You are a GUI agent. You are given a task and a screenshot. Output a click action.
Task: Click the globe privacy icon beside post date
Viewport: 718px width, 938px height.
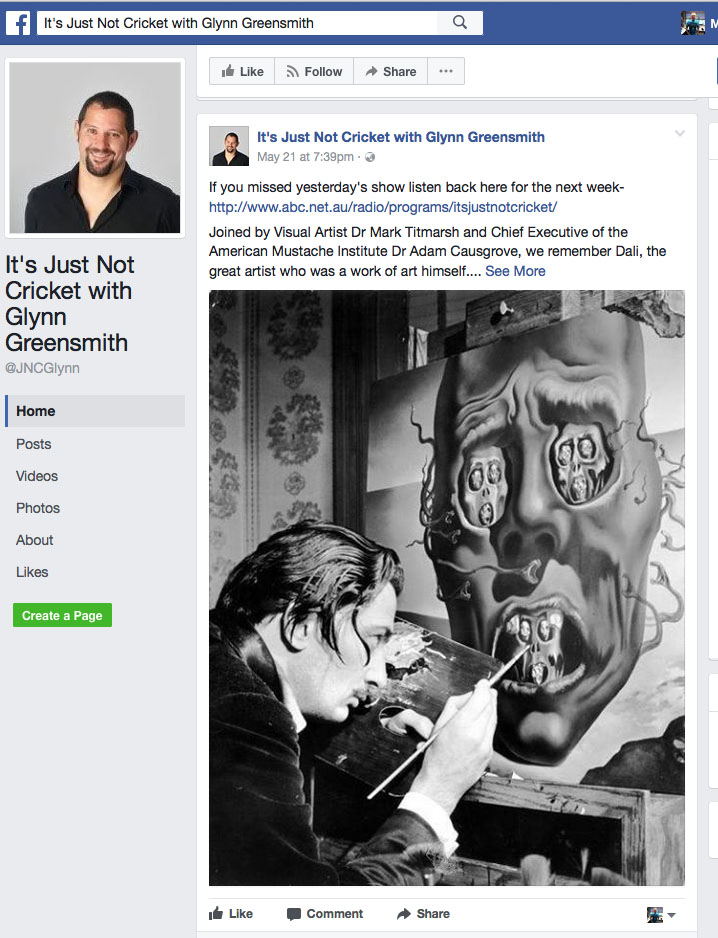(x=370, y=157)
